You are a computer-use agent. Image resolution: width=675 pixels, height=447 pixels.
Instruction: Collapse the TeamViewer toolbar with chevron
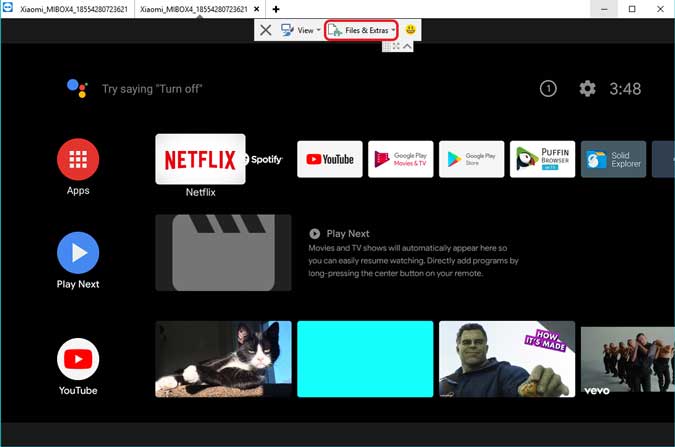click(x=407, y=46)
